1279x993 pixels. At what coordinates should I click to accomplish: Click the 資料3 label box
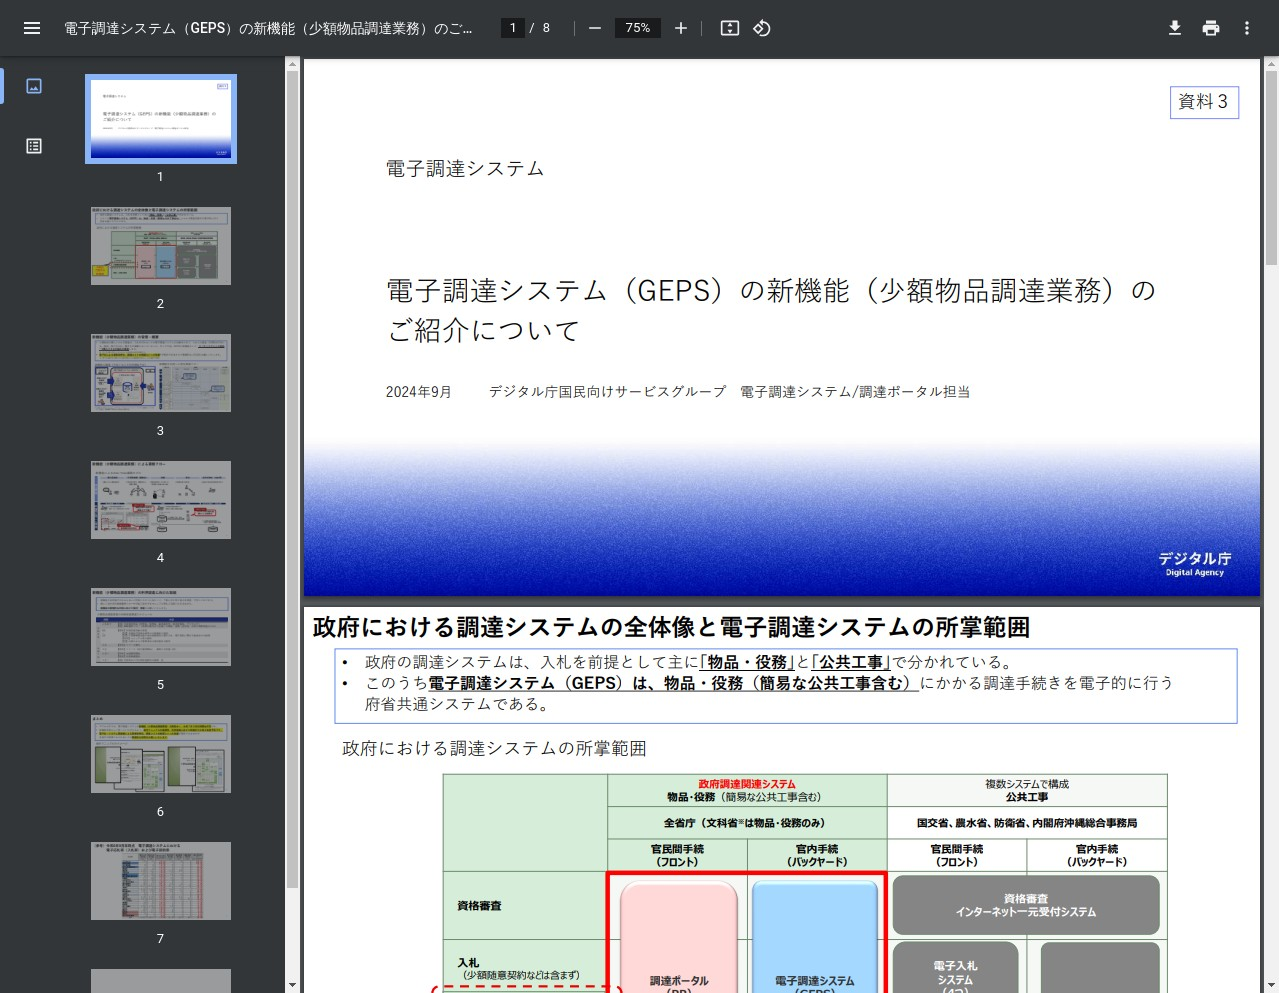(x=1204, y=102)
